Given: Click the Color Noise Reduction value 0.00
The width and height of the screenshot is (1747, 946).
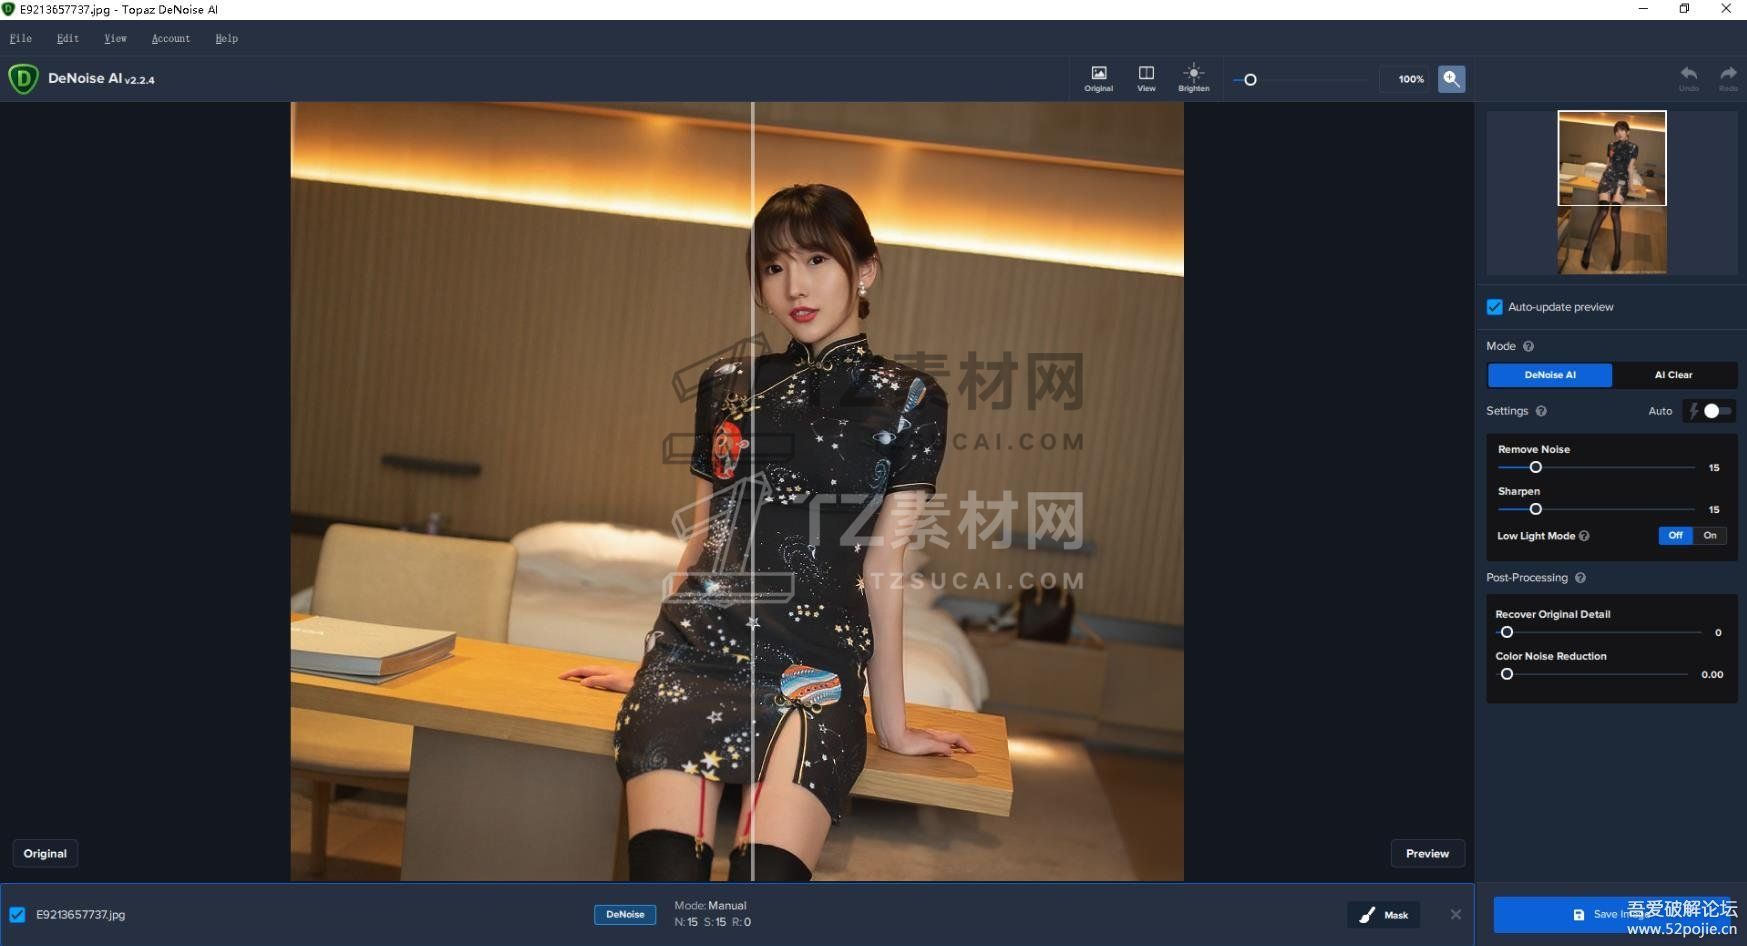Looking at the screenshot, I should [x=1712, y=675].
